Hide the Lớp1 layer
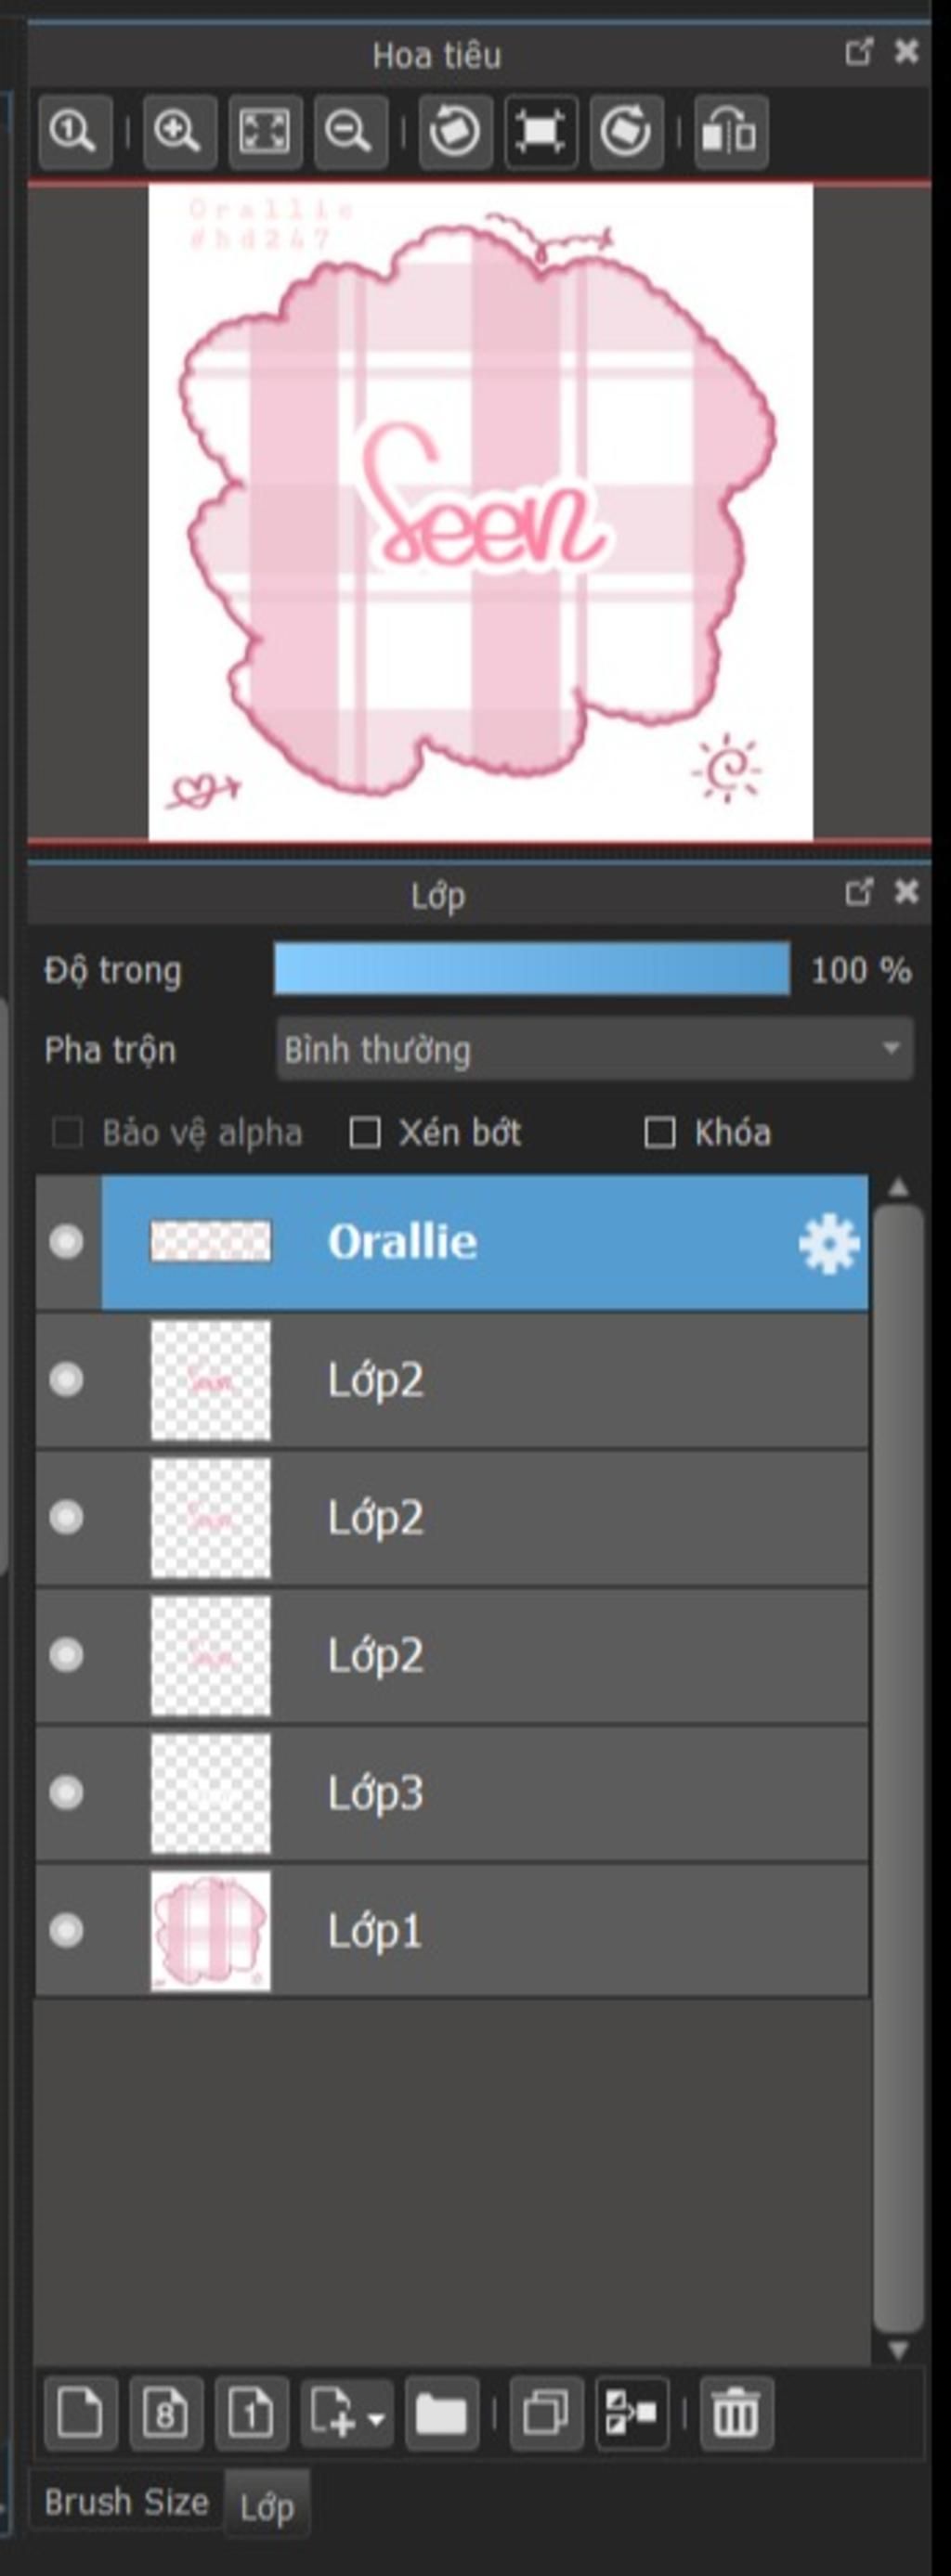 pos(67,1929)
